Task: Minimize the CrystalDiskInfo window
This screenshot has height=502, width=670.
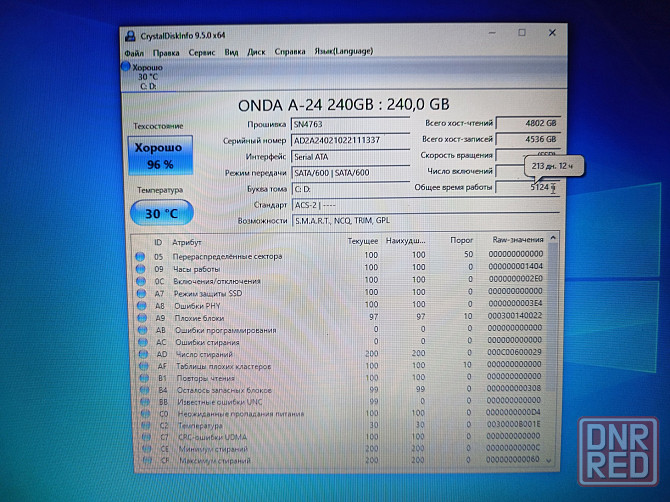Action: pos(492,33)
